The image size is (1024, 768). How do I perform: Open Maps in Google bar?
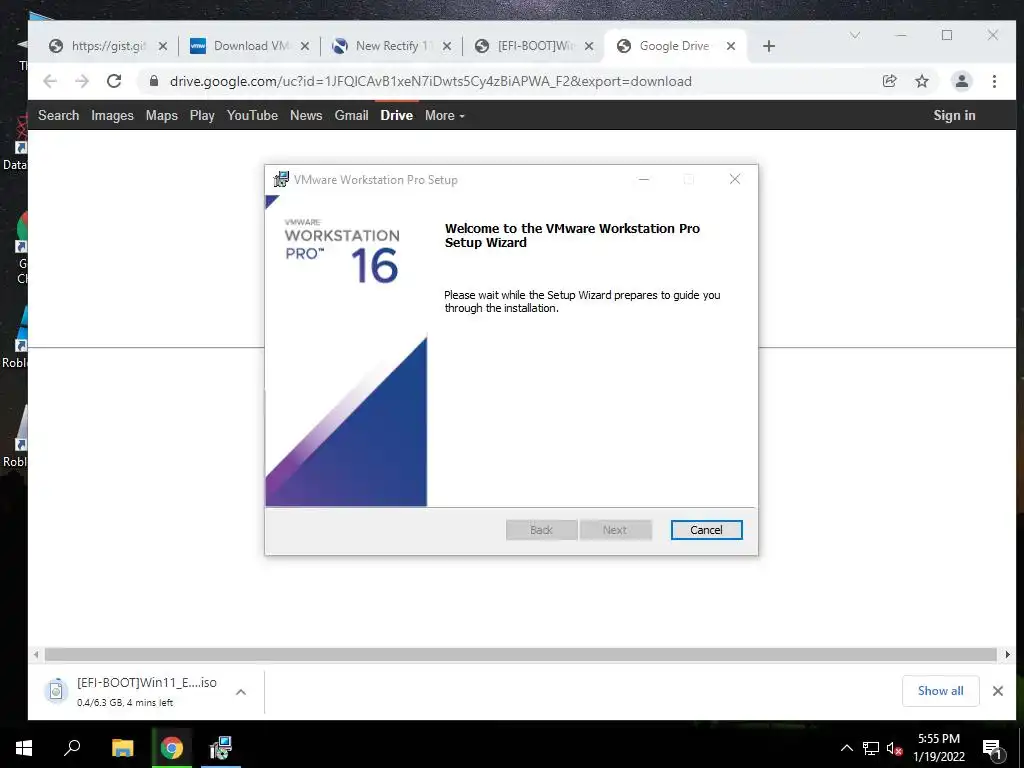click(x=161, y=115)
